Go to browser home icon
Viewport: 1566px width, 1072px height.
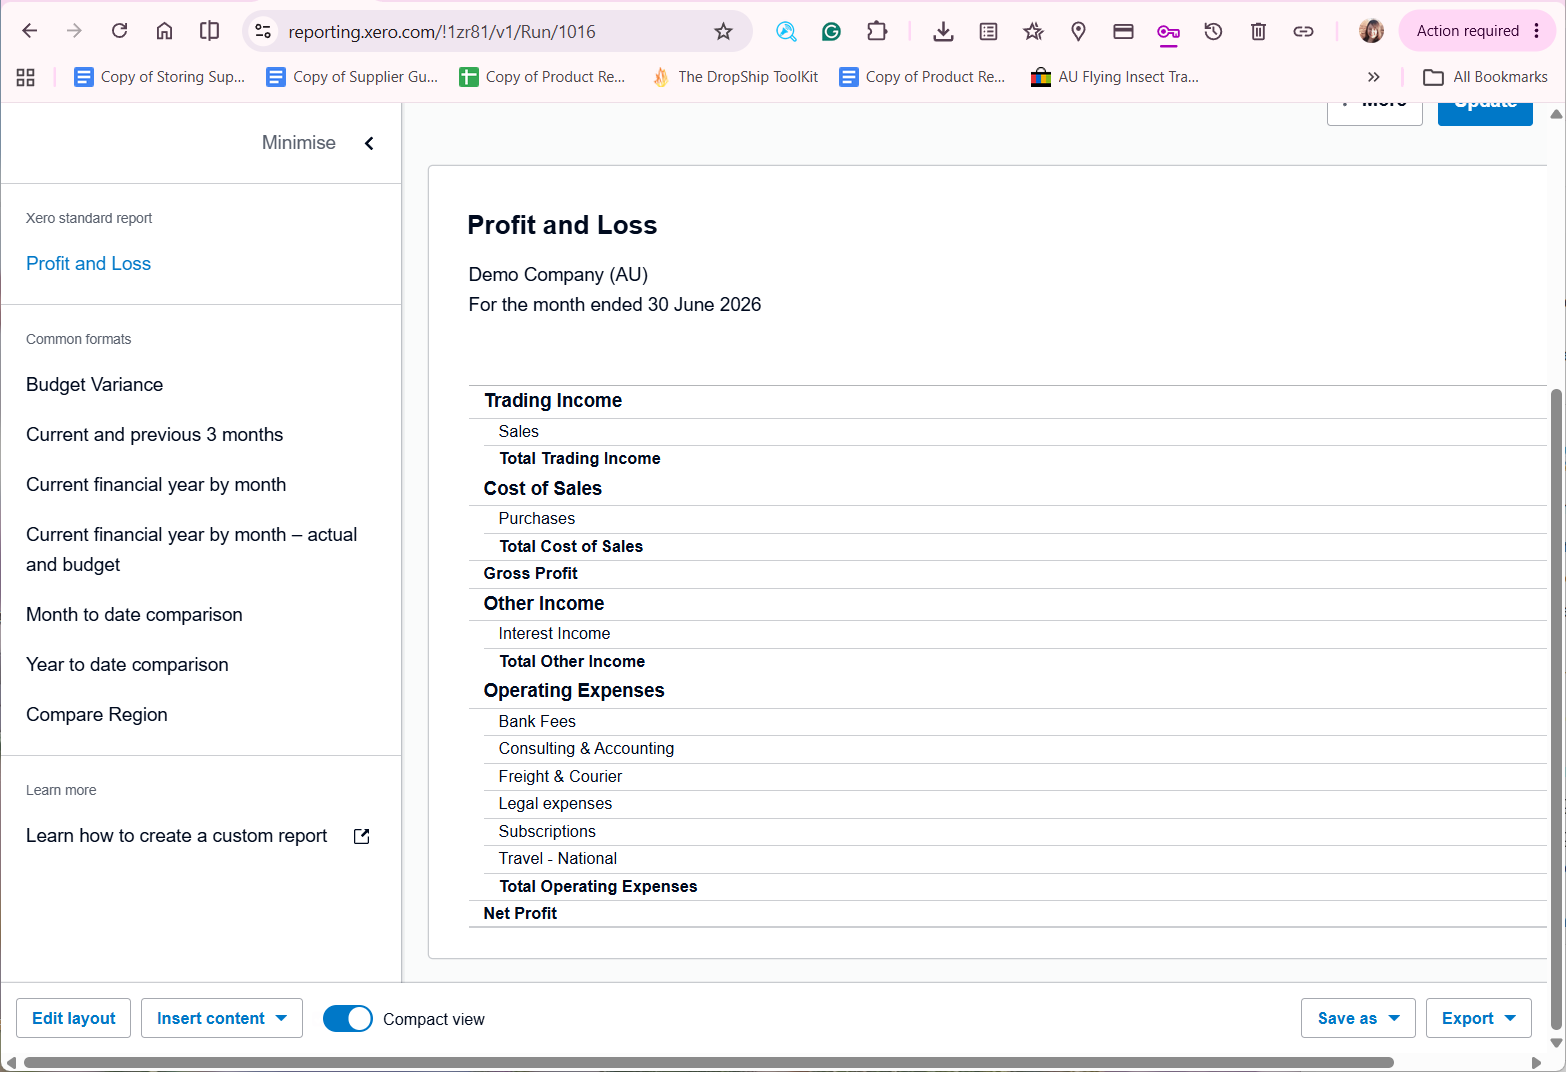click(164, 31)
